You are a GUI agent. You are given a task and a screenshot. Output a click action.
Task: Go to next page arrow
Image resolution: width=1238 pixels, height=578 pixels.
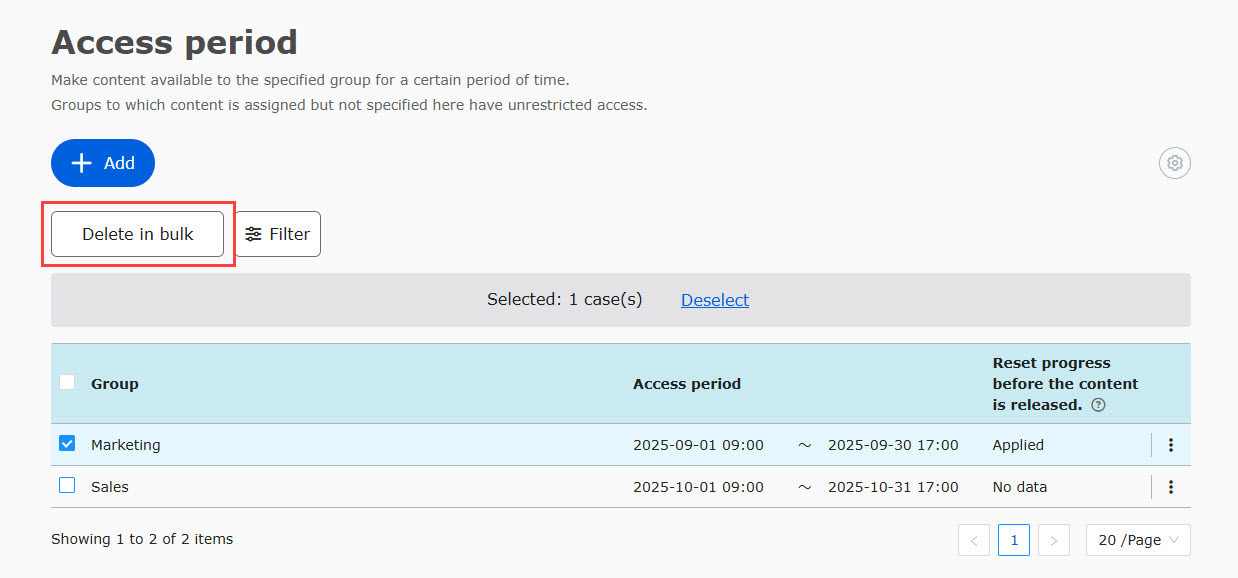[x=1054, y=540]
